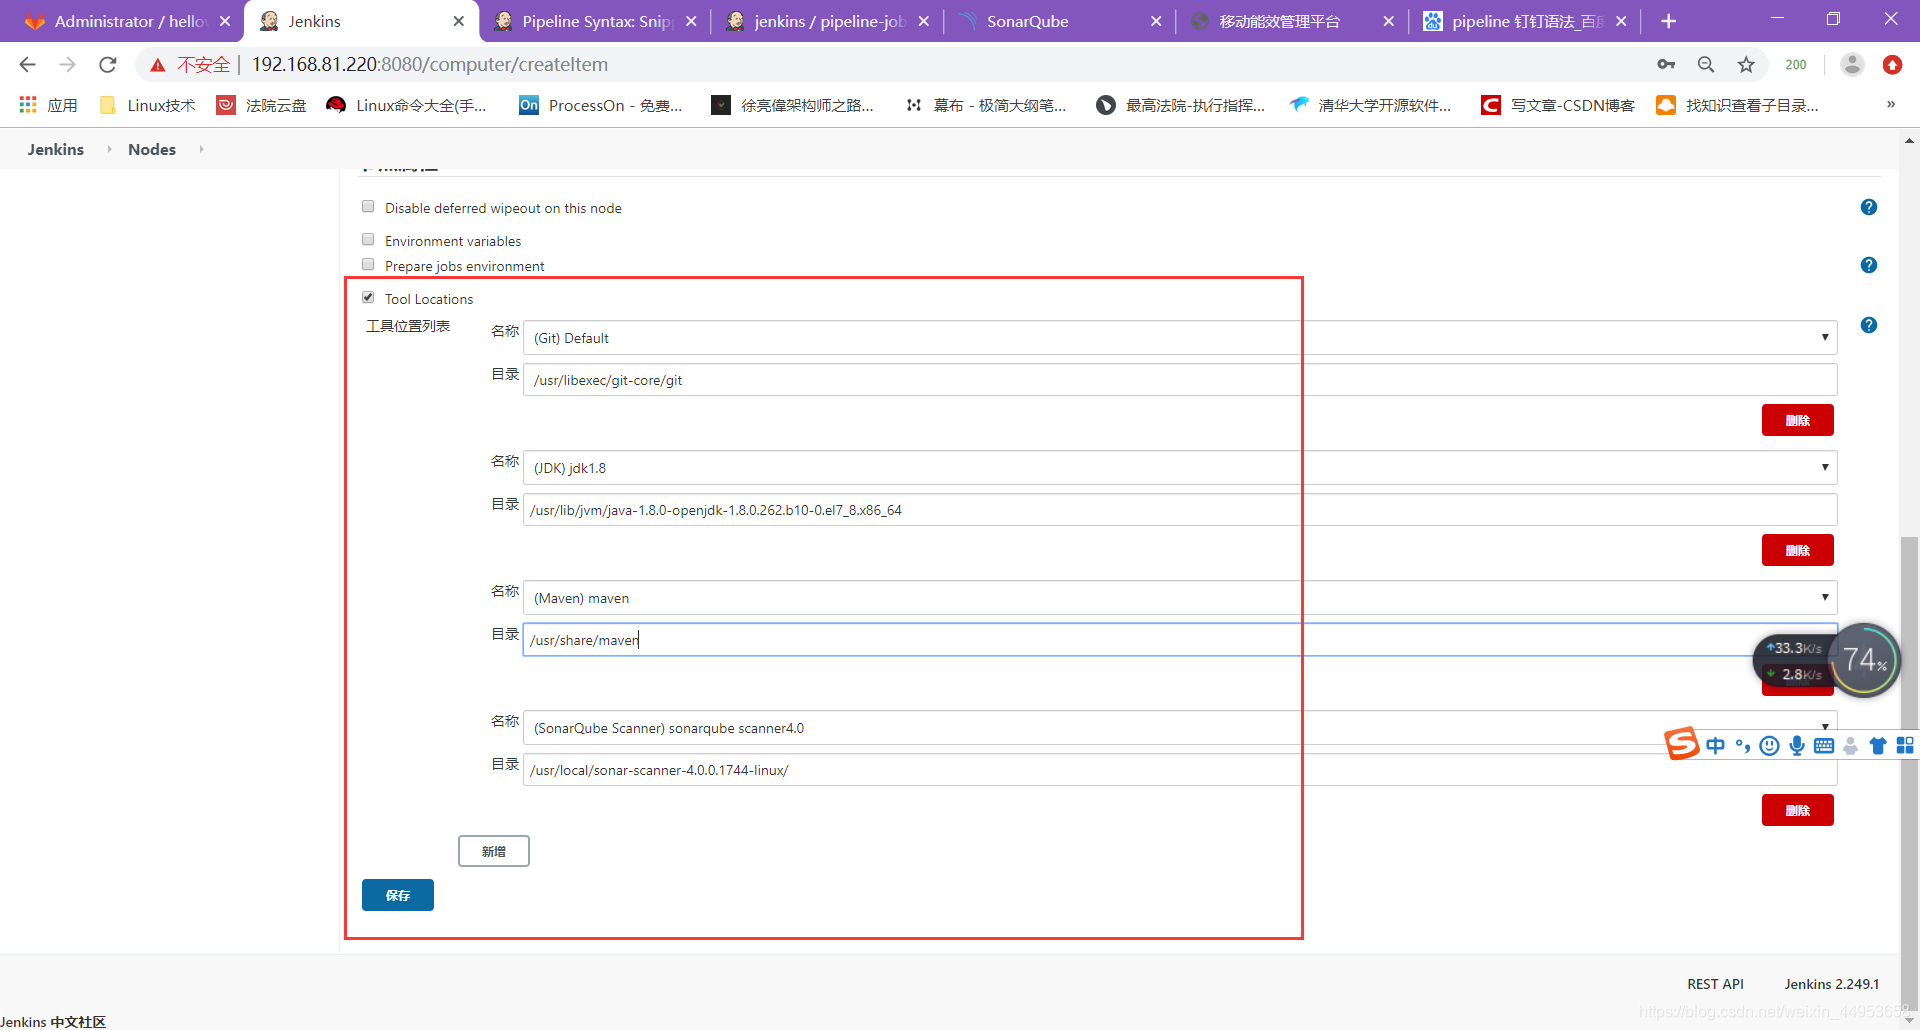1920x1030 pixels.
Task: Close the Pipeline Syntax tab
Action: click(691, 21)
